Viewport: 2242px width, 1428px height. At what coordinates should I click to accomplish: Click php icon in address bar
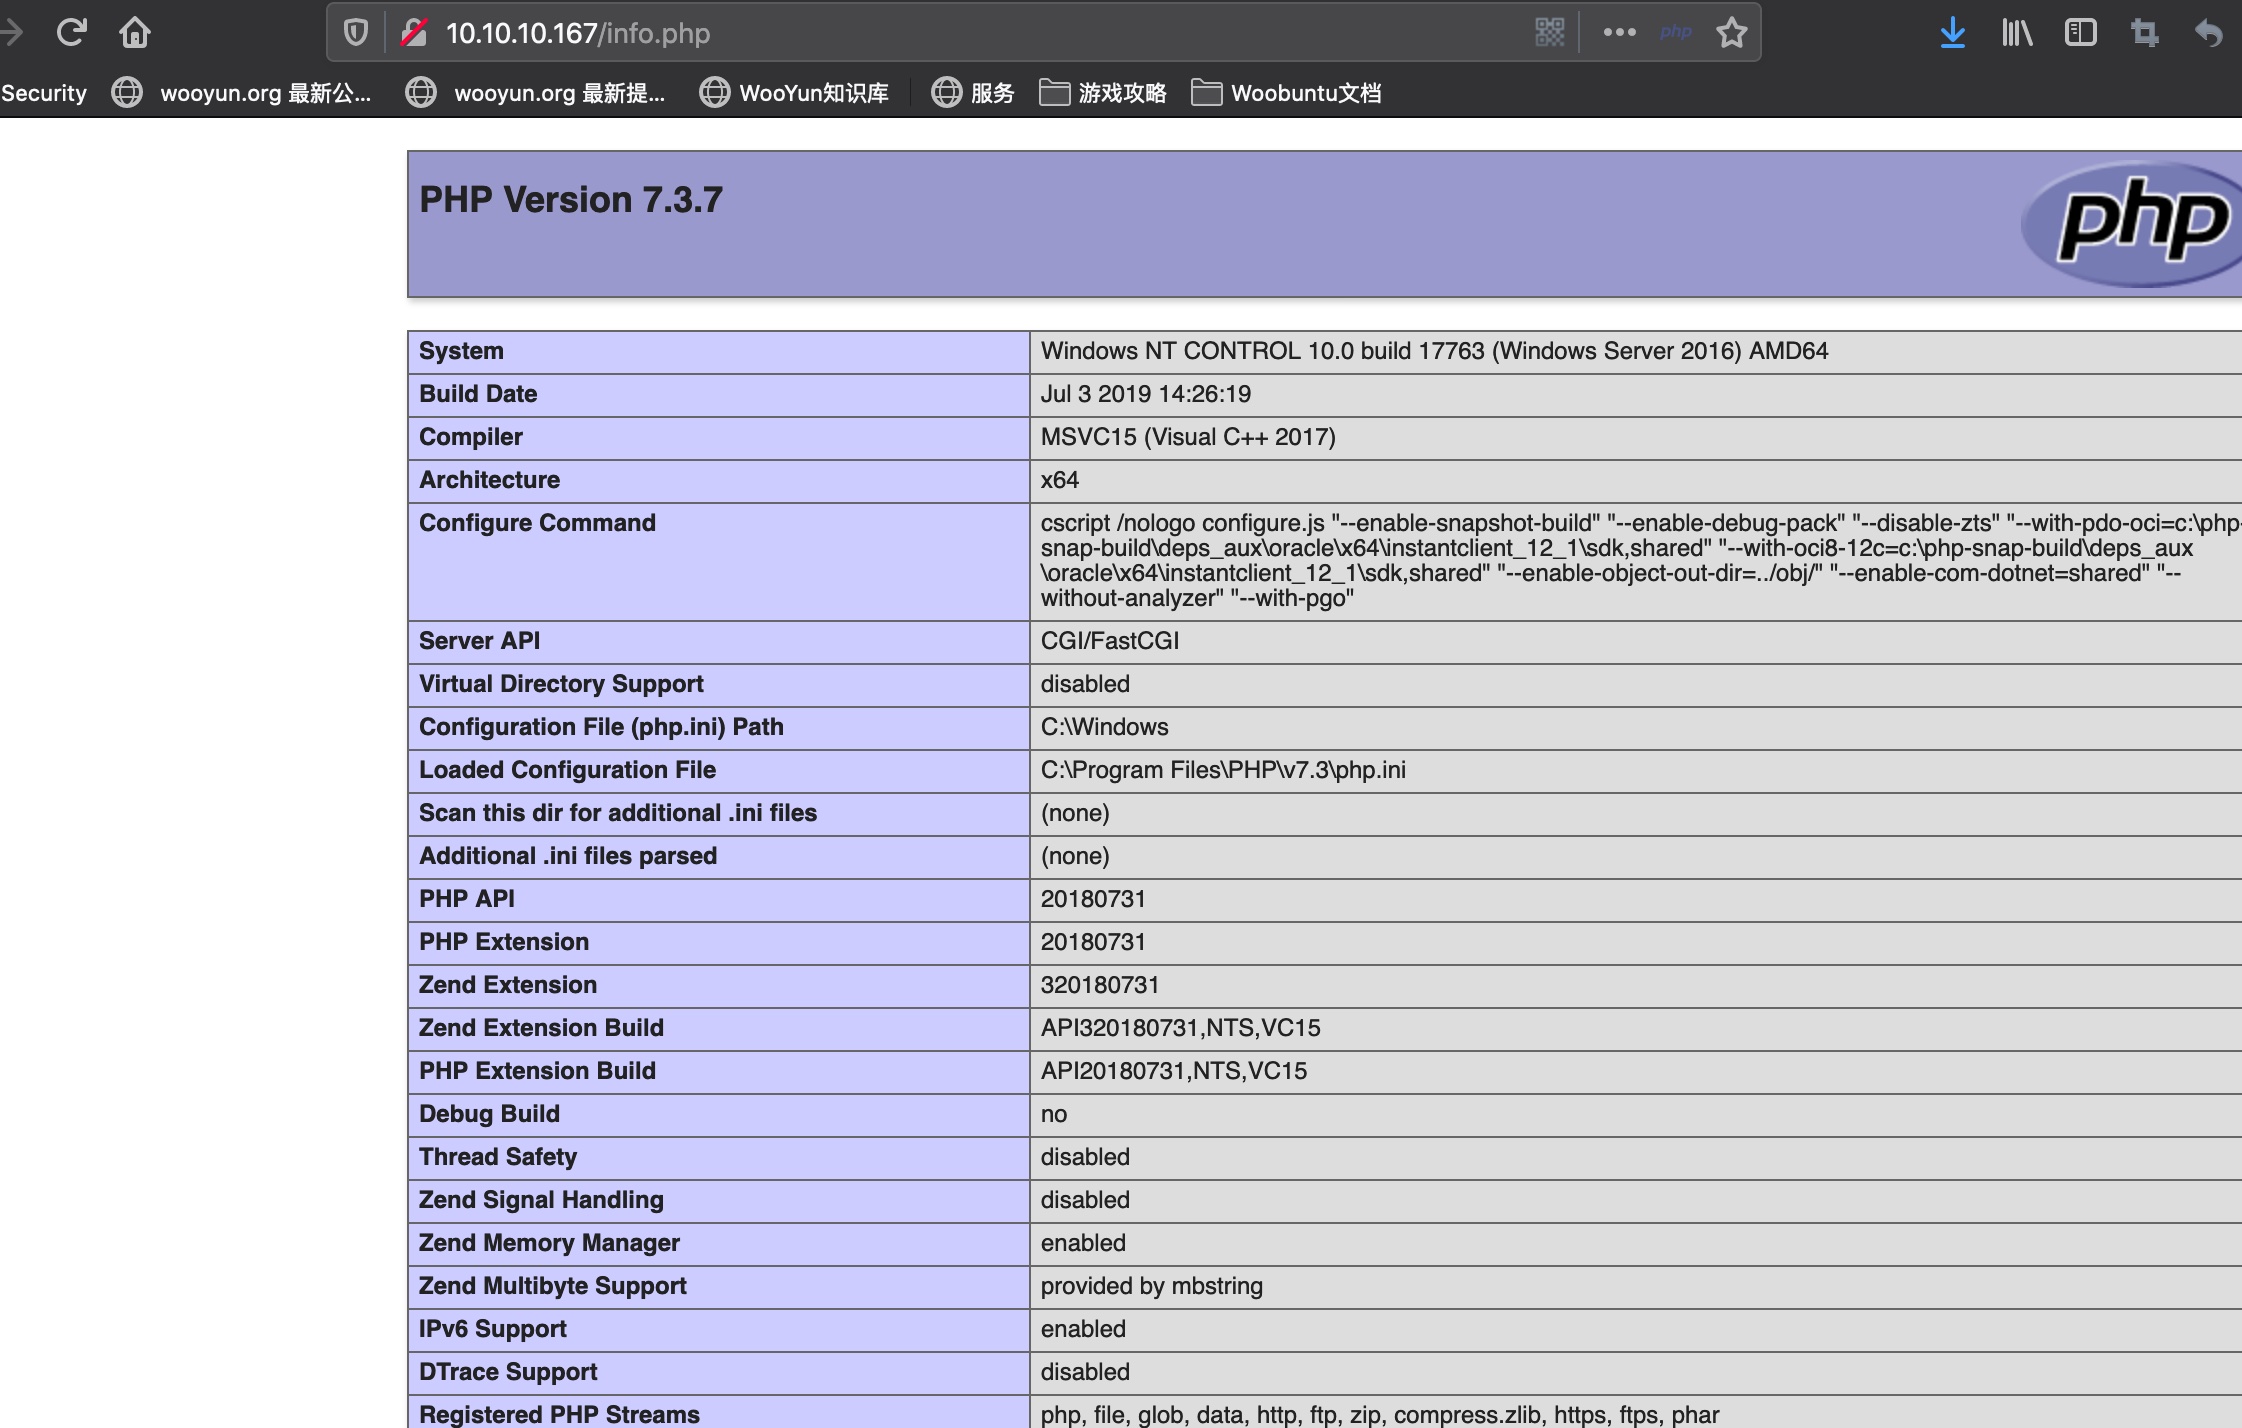(1675, 33)
